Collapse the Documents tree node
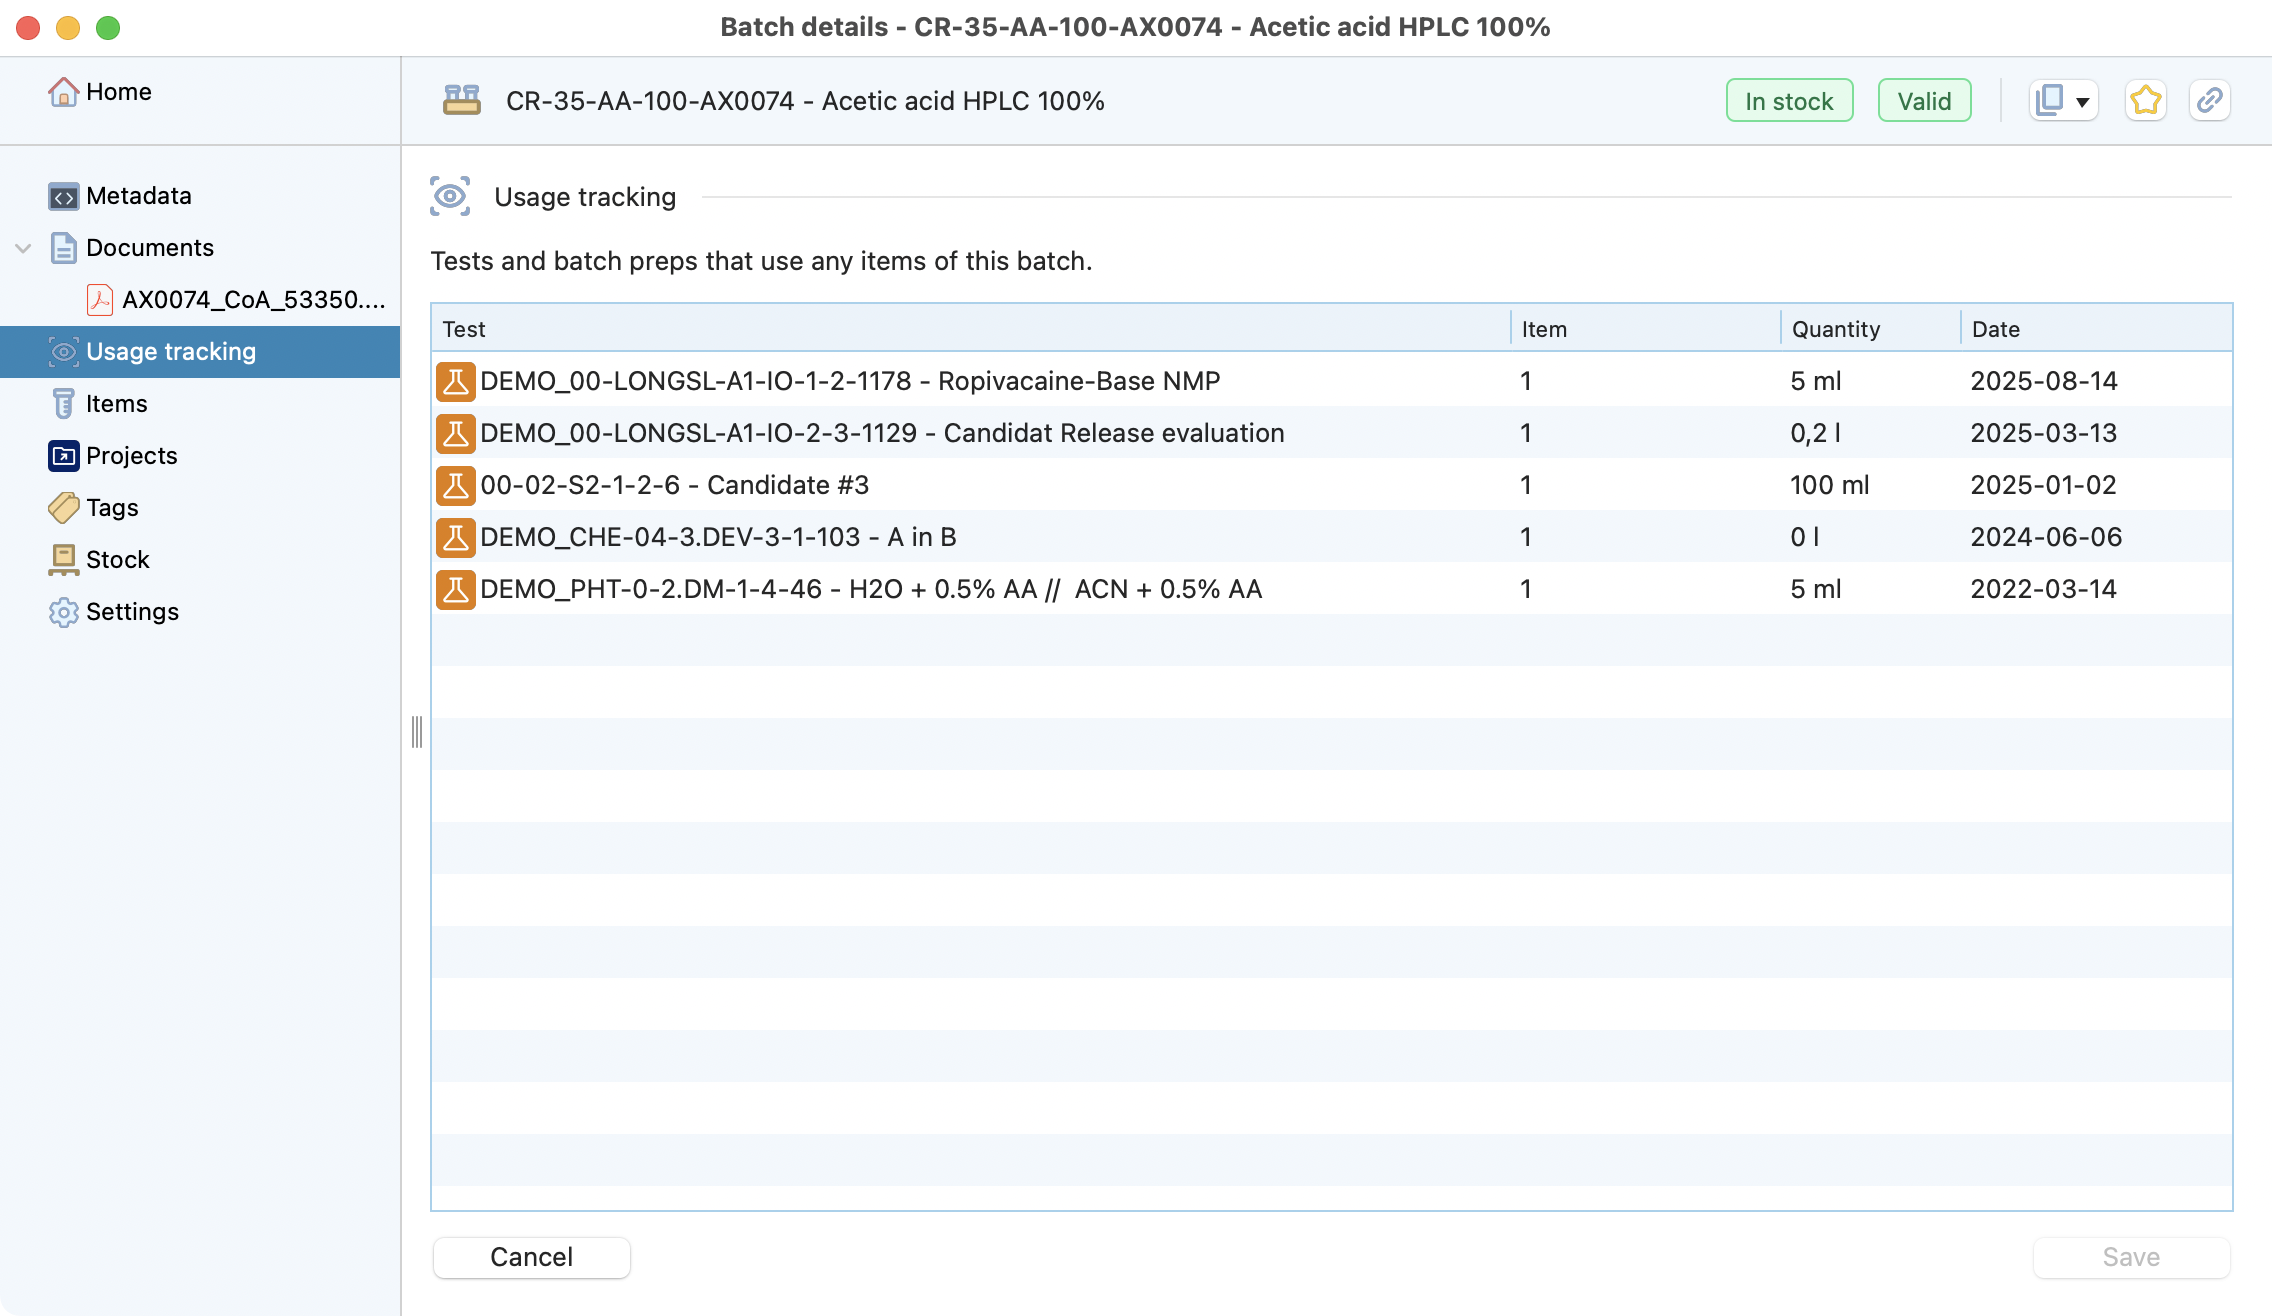The image size is (2272, 1316). (24, 248)
